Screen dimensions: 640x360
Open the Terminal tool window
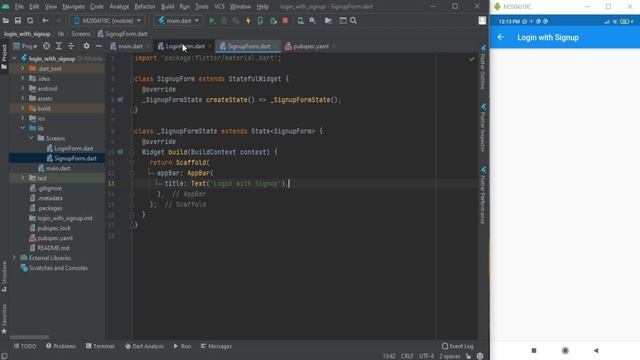(100, 346)
